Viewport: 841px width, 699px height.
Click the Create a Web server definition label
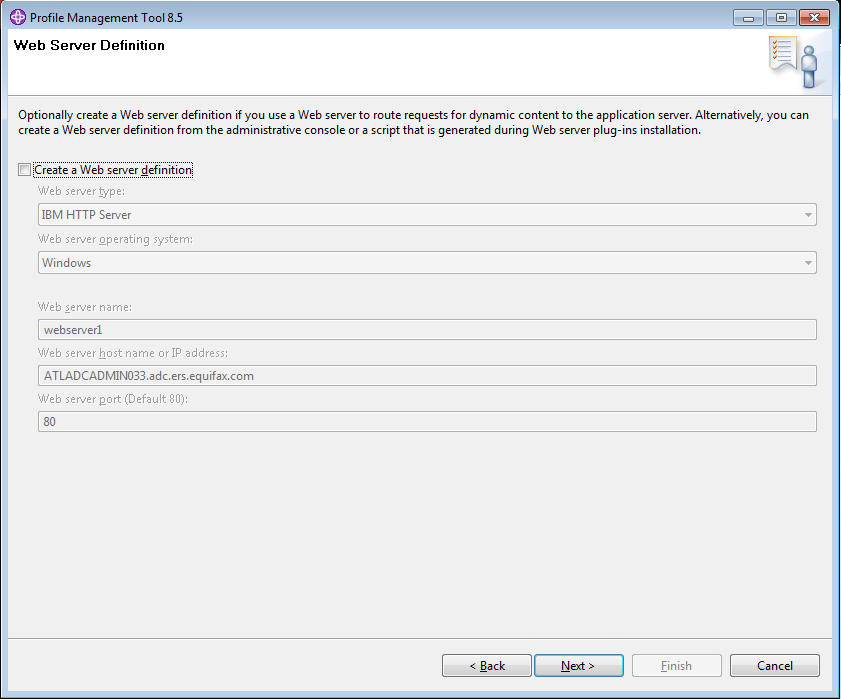(x=112, y=169)
